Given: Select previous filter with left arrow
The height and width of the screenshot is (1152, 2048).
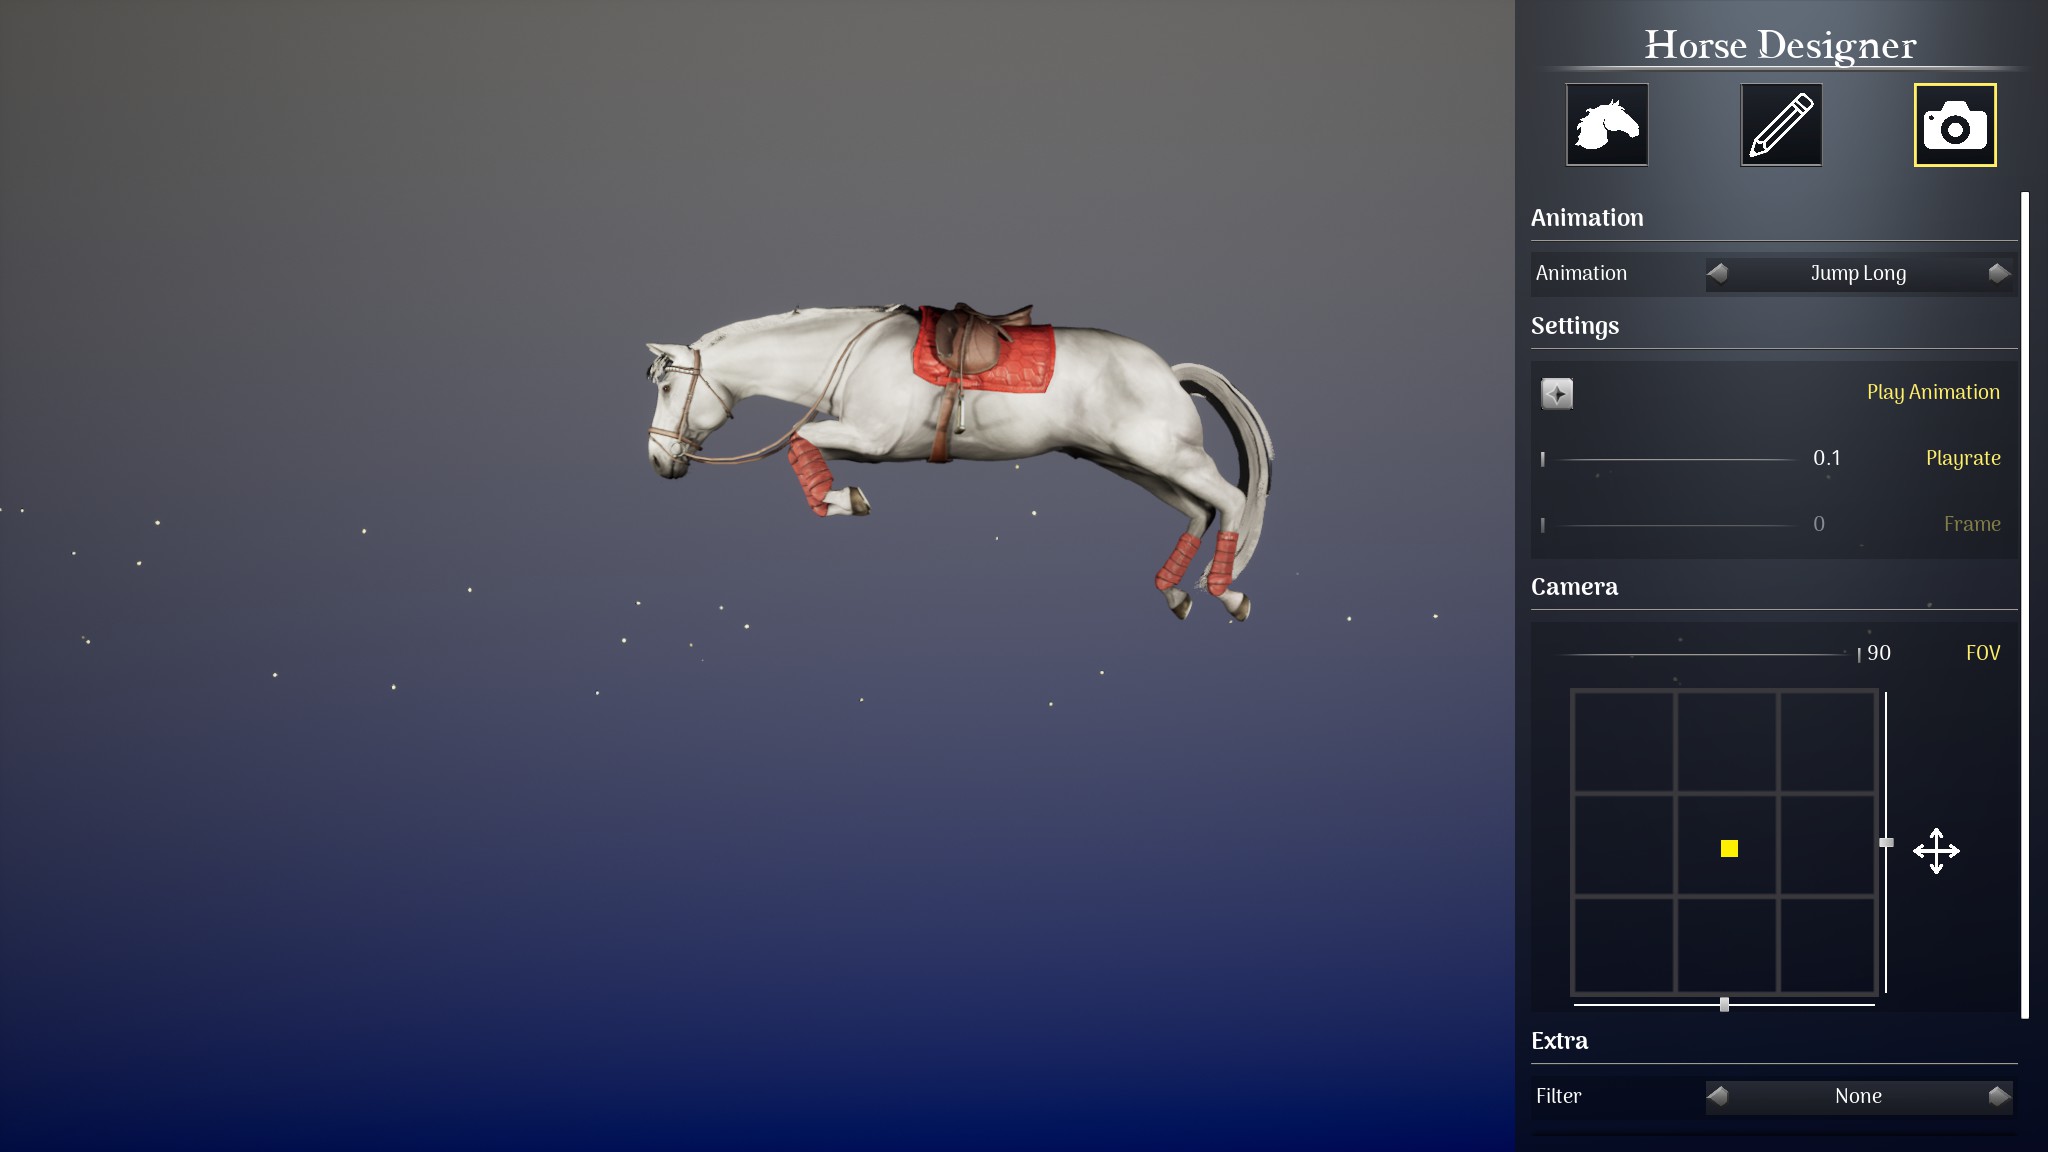Looking at the screenshot, I should [1718, 1096].
